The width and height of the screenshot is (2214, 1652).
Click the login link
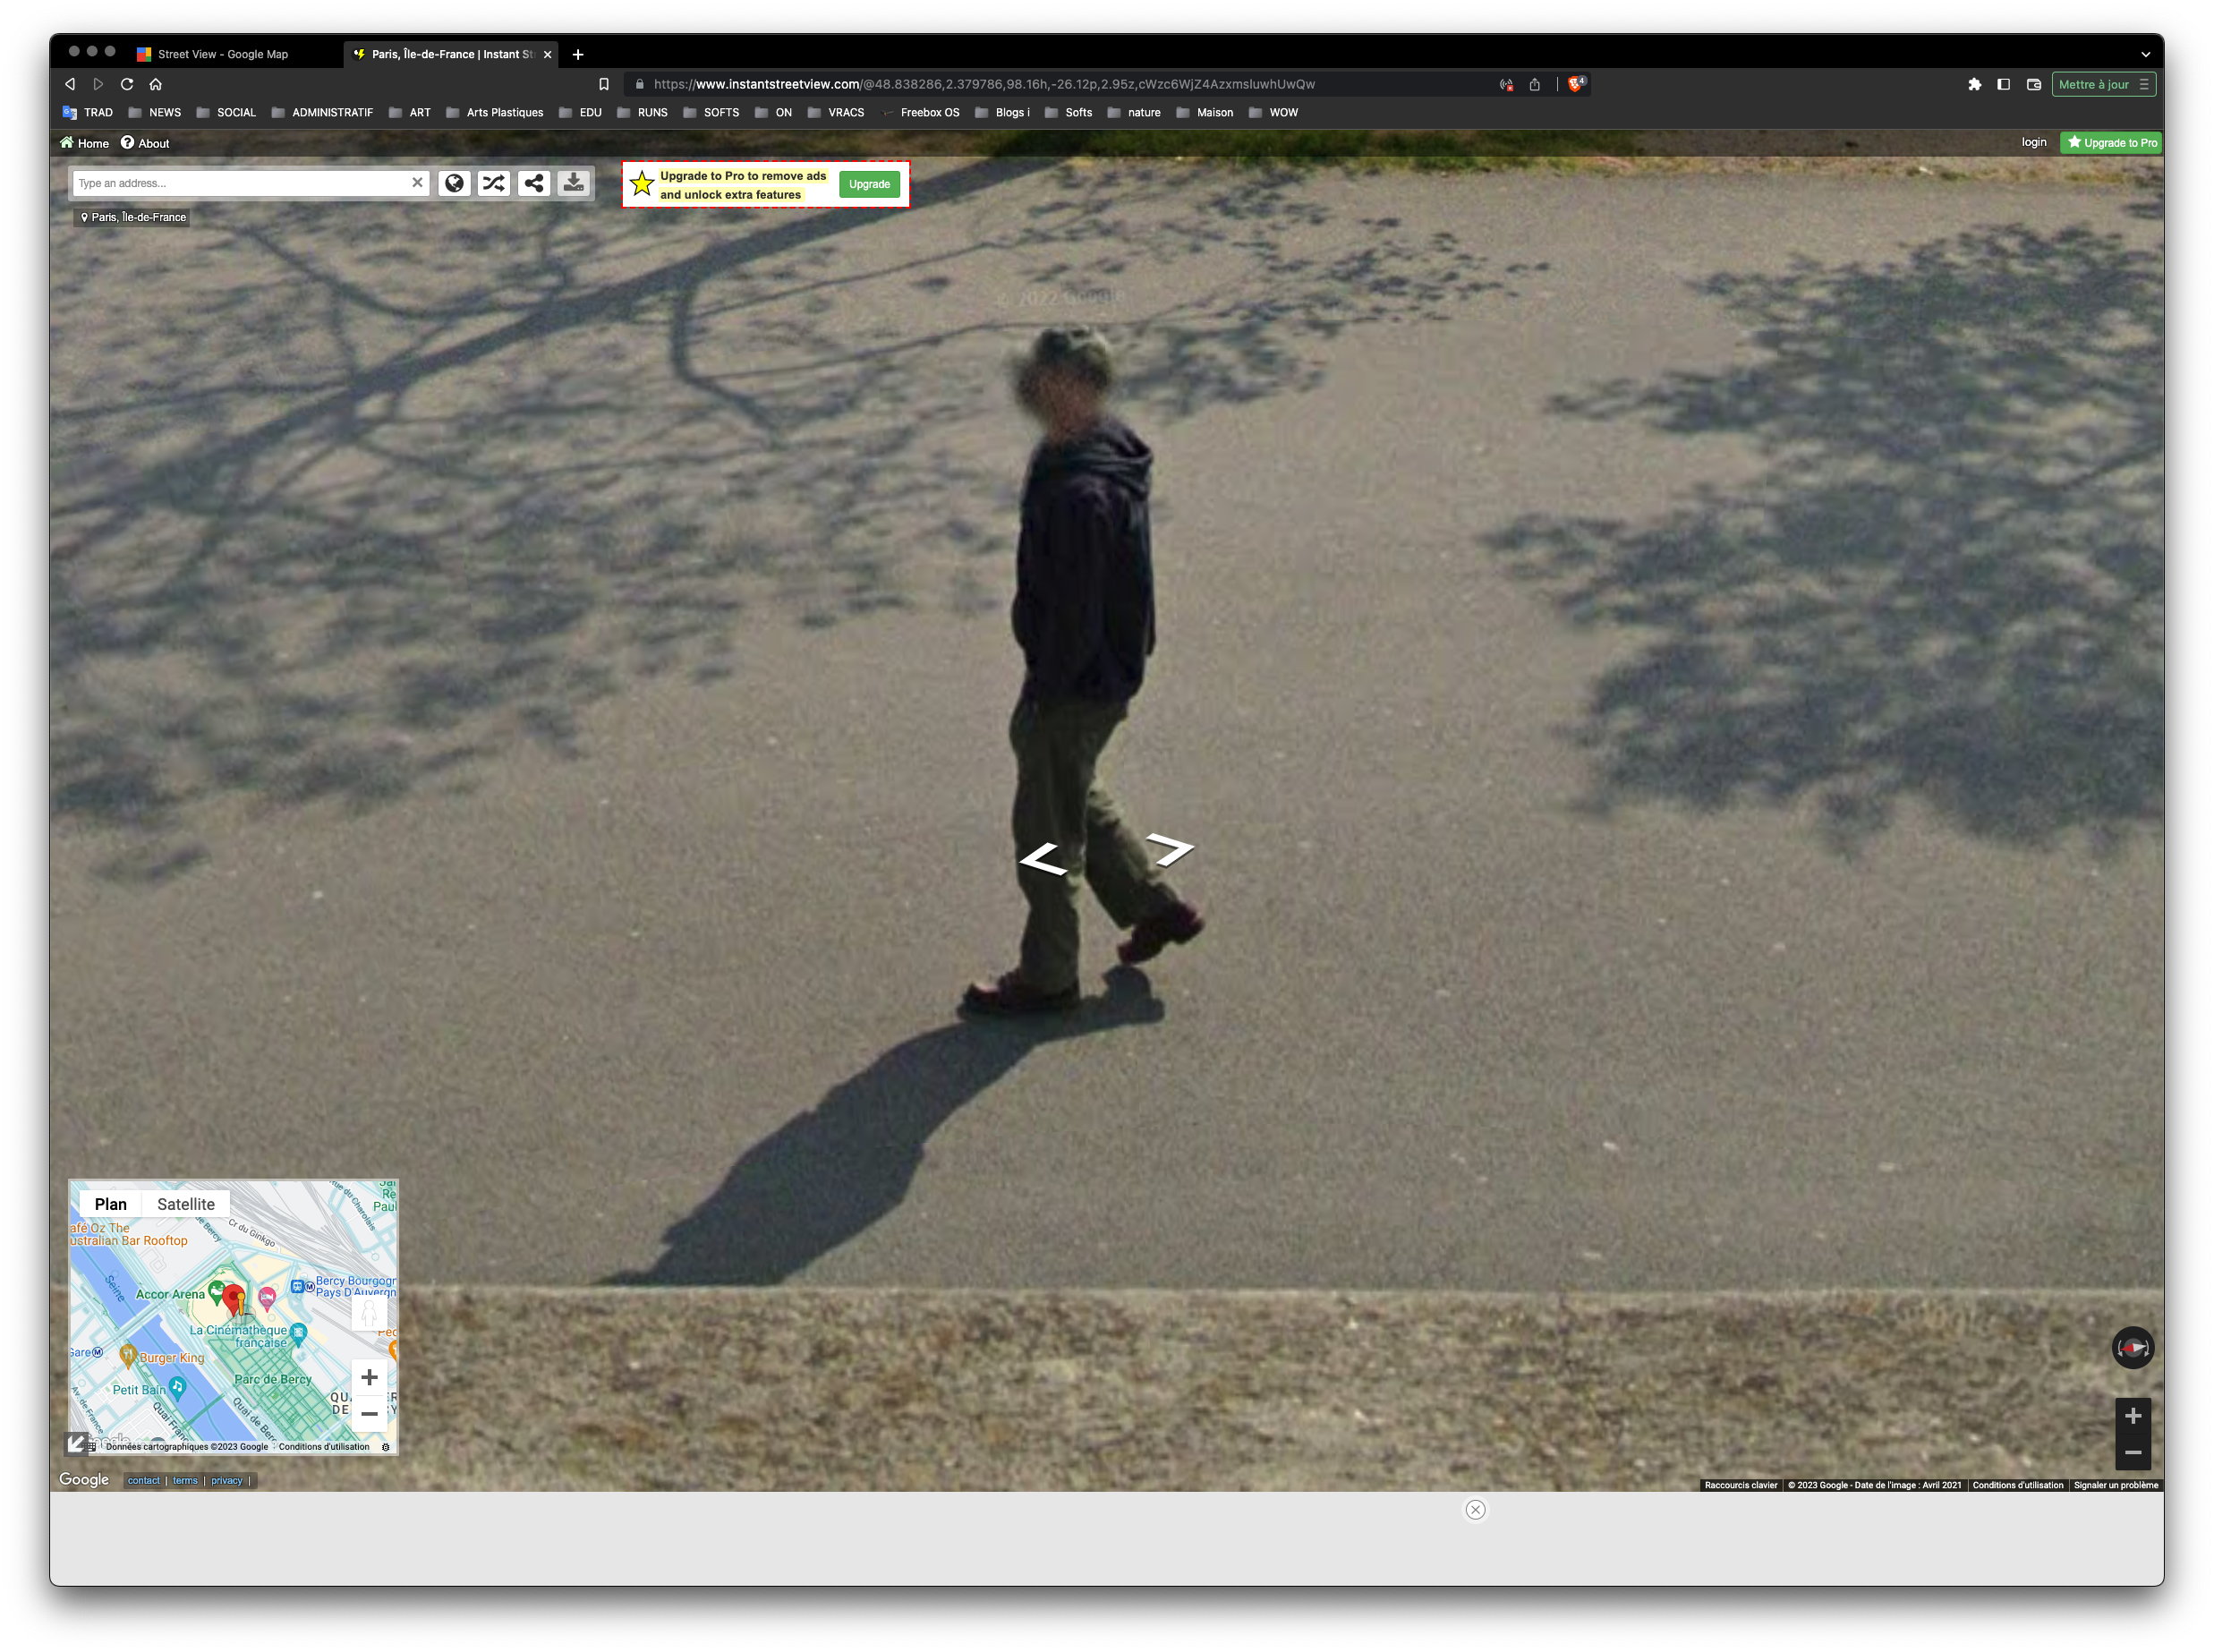point(2034,142)
